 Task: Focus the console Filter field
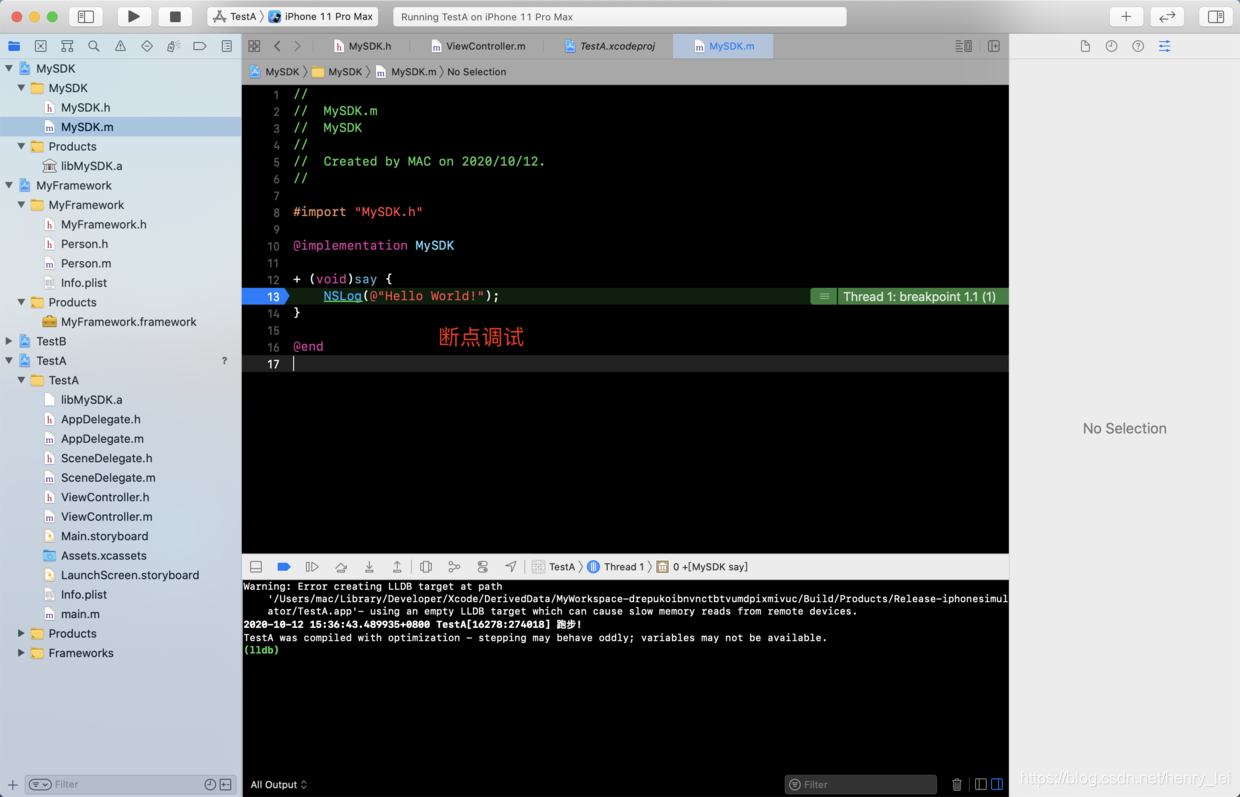861,784
